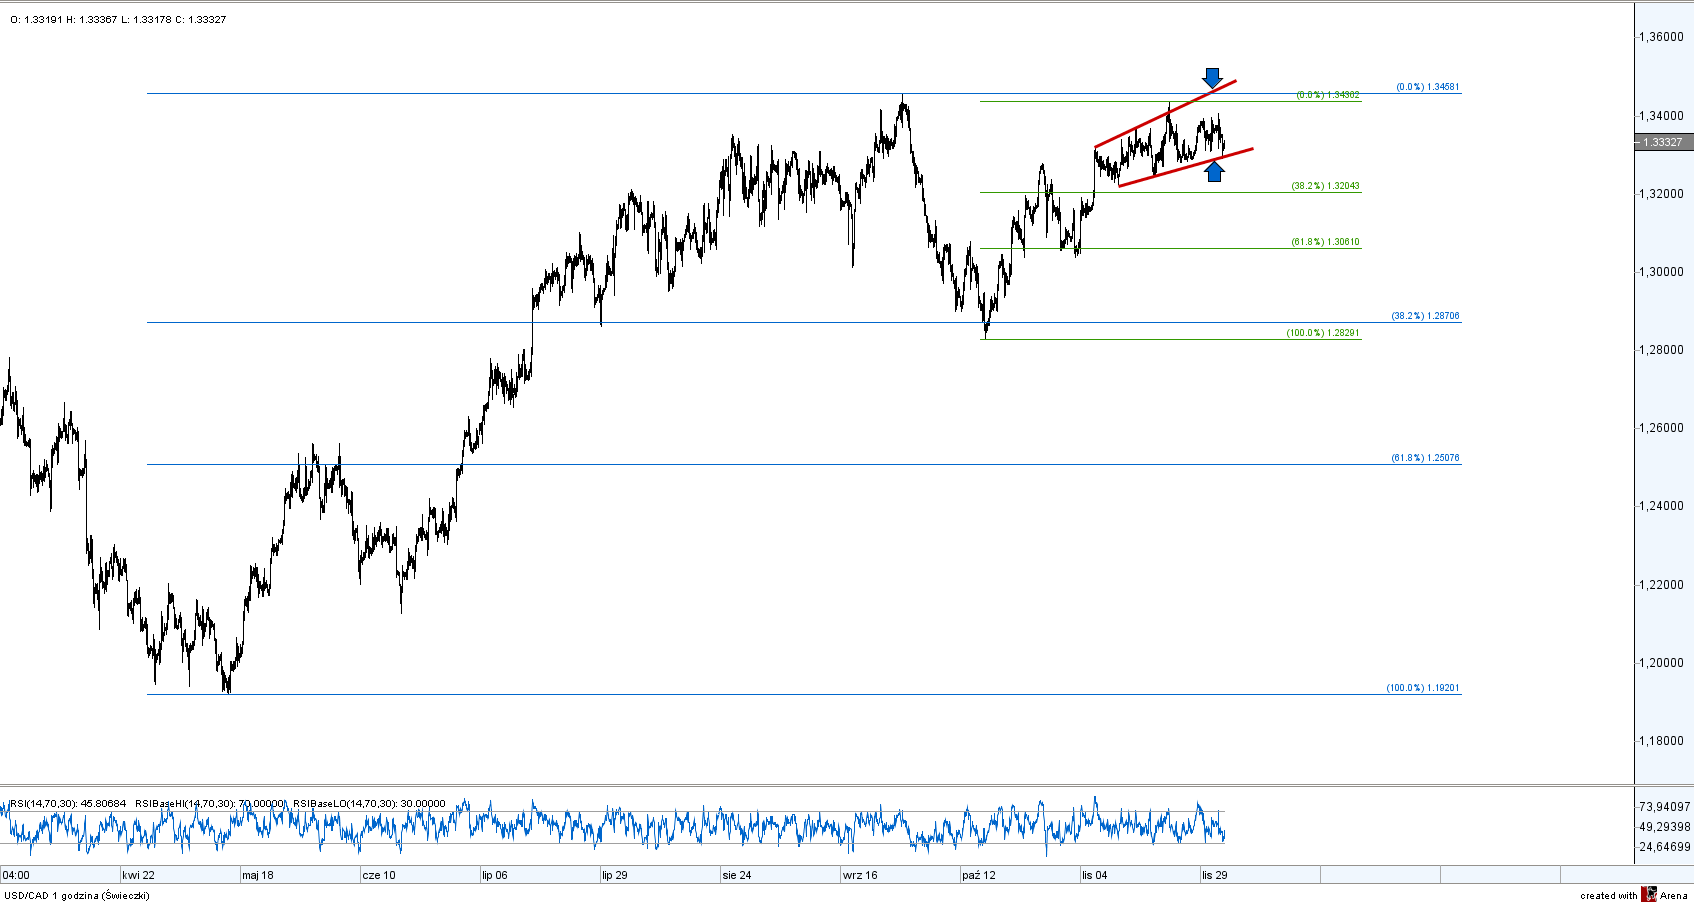Screen dimensions: 1694x903
Task: Click the 'lip 06' date label
Action: 495,875
